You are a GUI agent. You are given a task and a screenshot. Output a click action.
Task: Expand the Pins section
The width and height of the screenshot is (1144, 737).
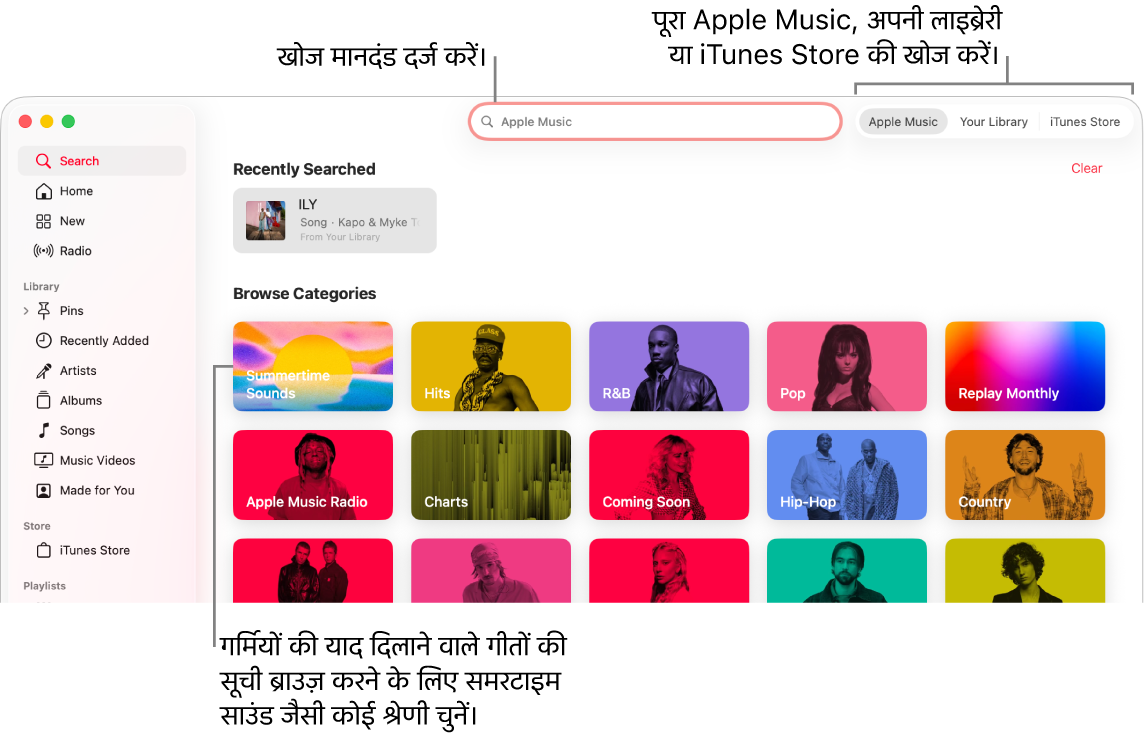click(x=27, y=310)
